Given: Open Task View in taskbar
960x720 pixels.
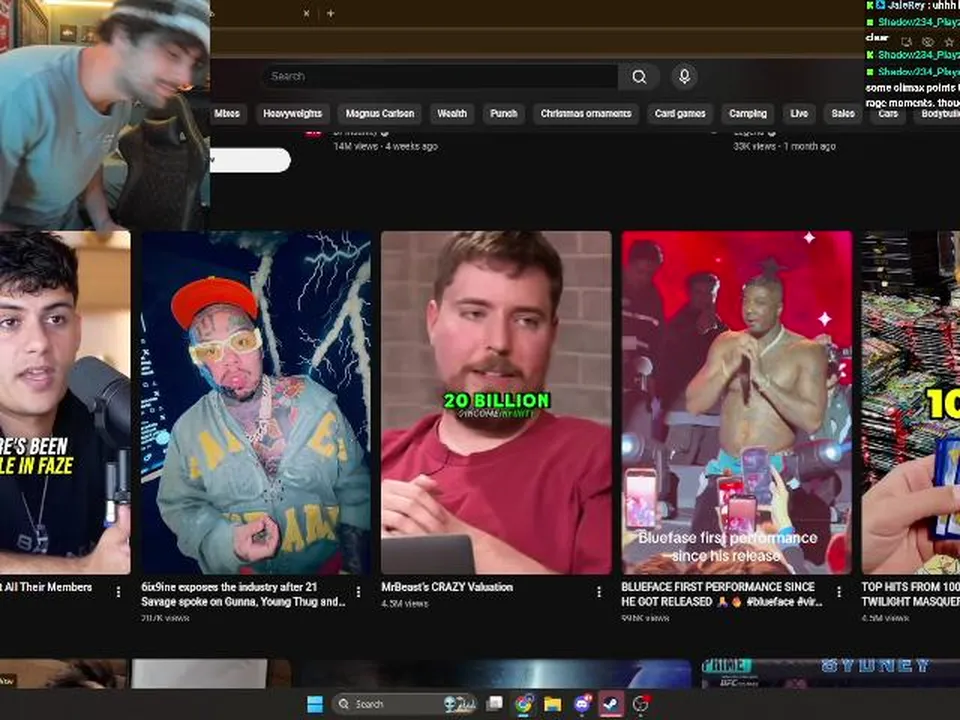Looking at the screenshot, I should (494, 704).
